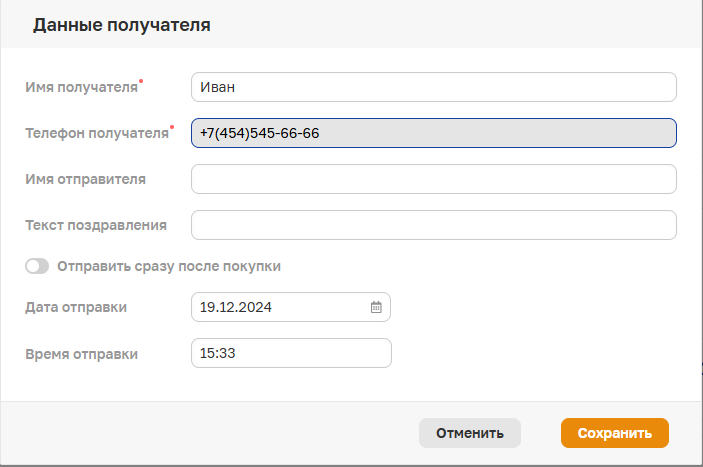This screenshot has height=467, width=703.
Task: Click the "Отменить" button
Action: point(470,433)
